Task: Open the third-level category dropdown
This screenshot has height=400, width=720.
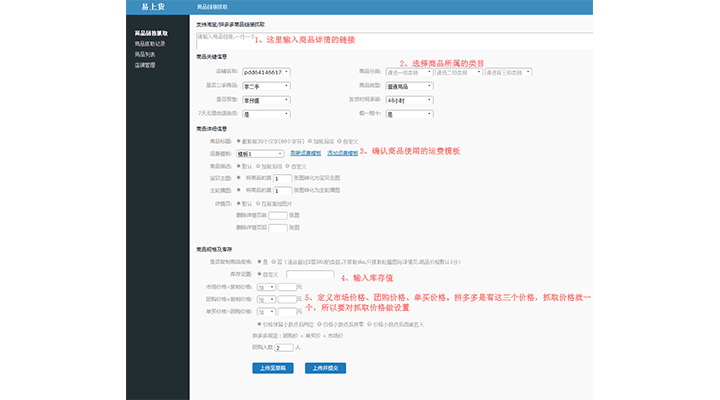Action: pyautogui.click(x=508, y=72)
